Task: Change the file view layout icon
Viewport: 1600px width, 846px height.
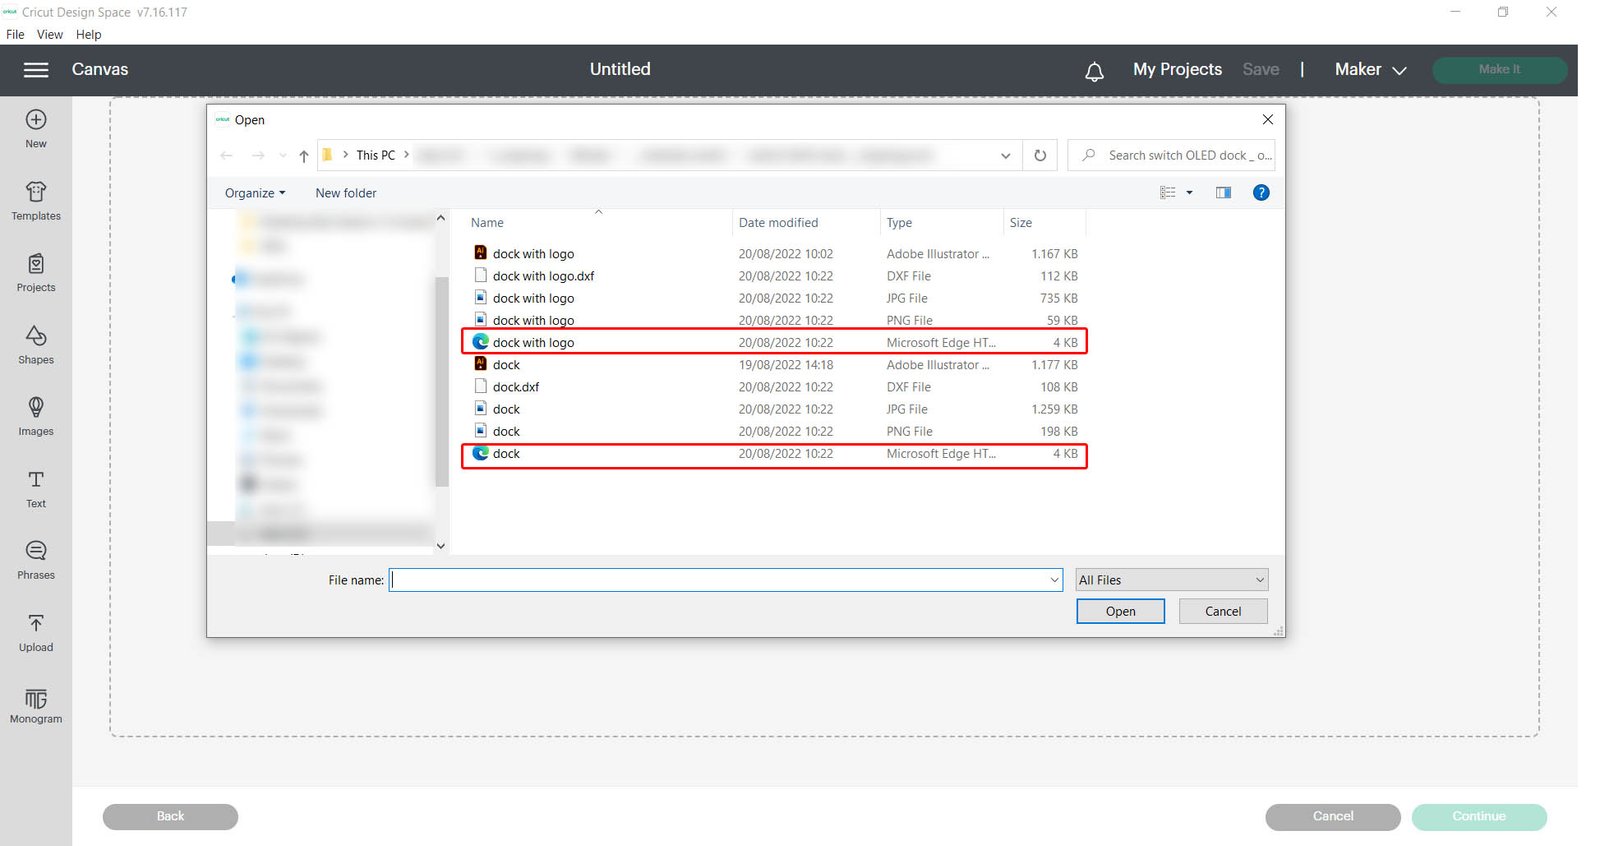Action: click(x=1167, y=193)
